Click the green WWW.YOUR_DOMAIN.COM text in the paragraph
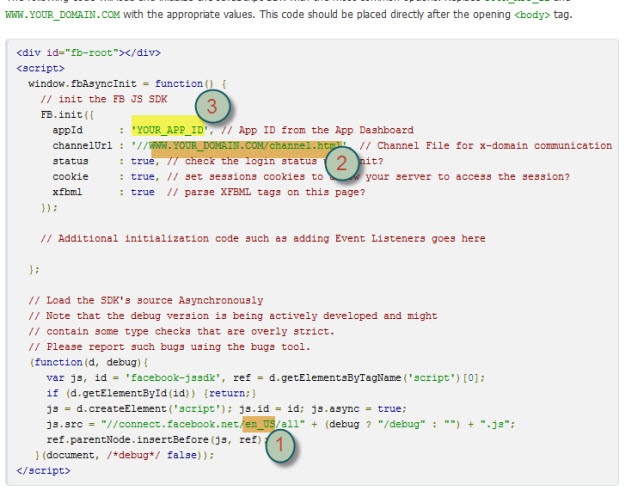This screenshot has height=488, width=630. click(62, 15)
